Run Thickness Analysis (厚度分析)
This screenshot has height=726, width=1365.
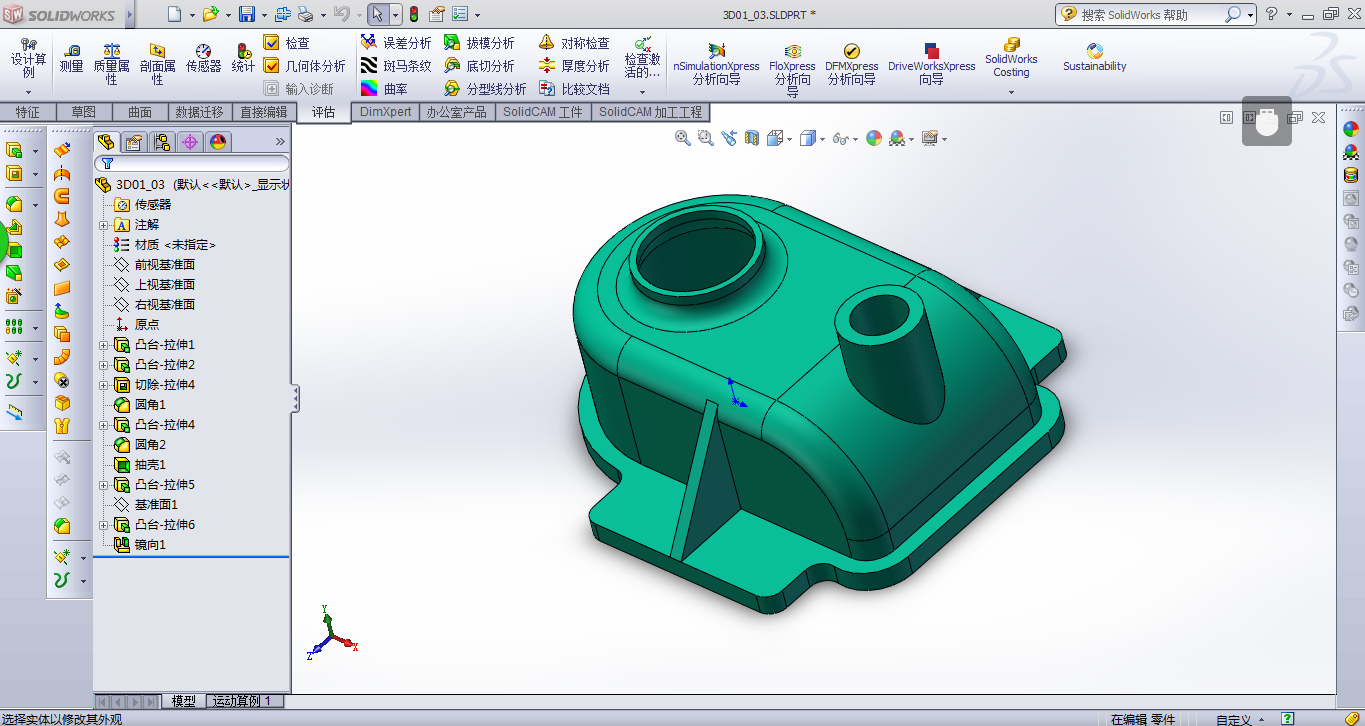pos(574,66)
